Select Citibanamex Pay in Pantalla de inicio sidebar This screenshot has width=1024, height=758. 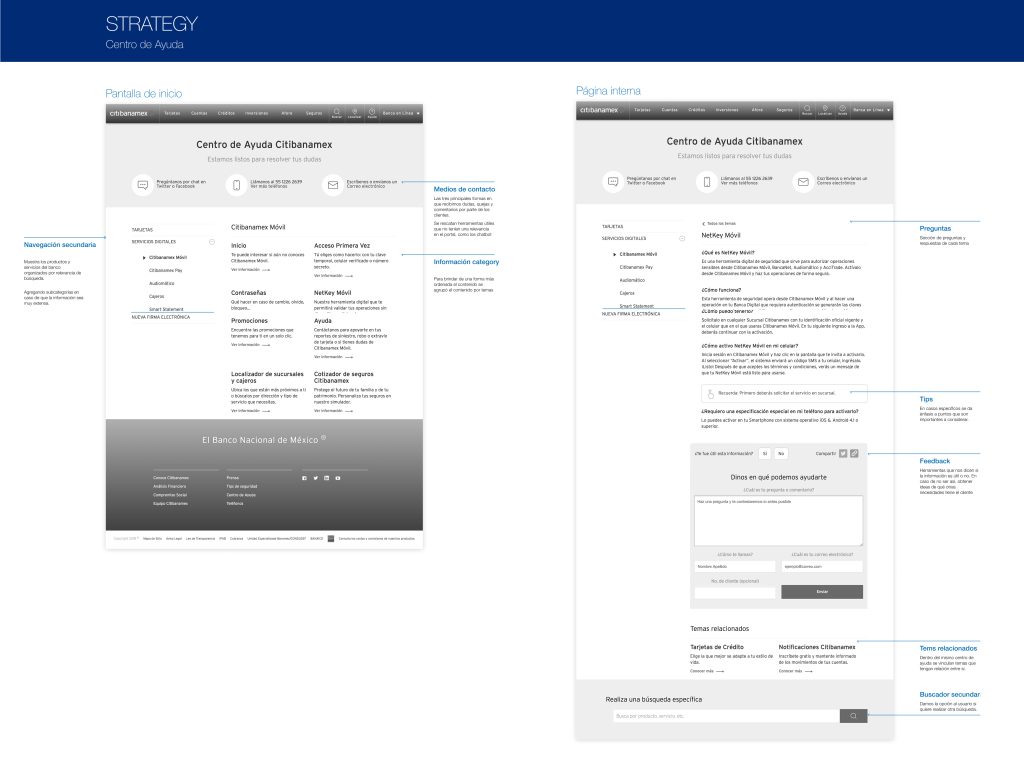click(166, 270)
